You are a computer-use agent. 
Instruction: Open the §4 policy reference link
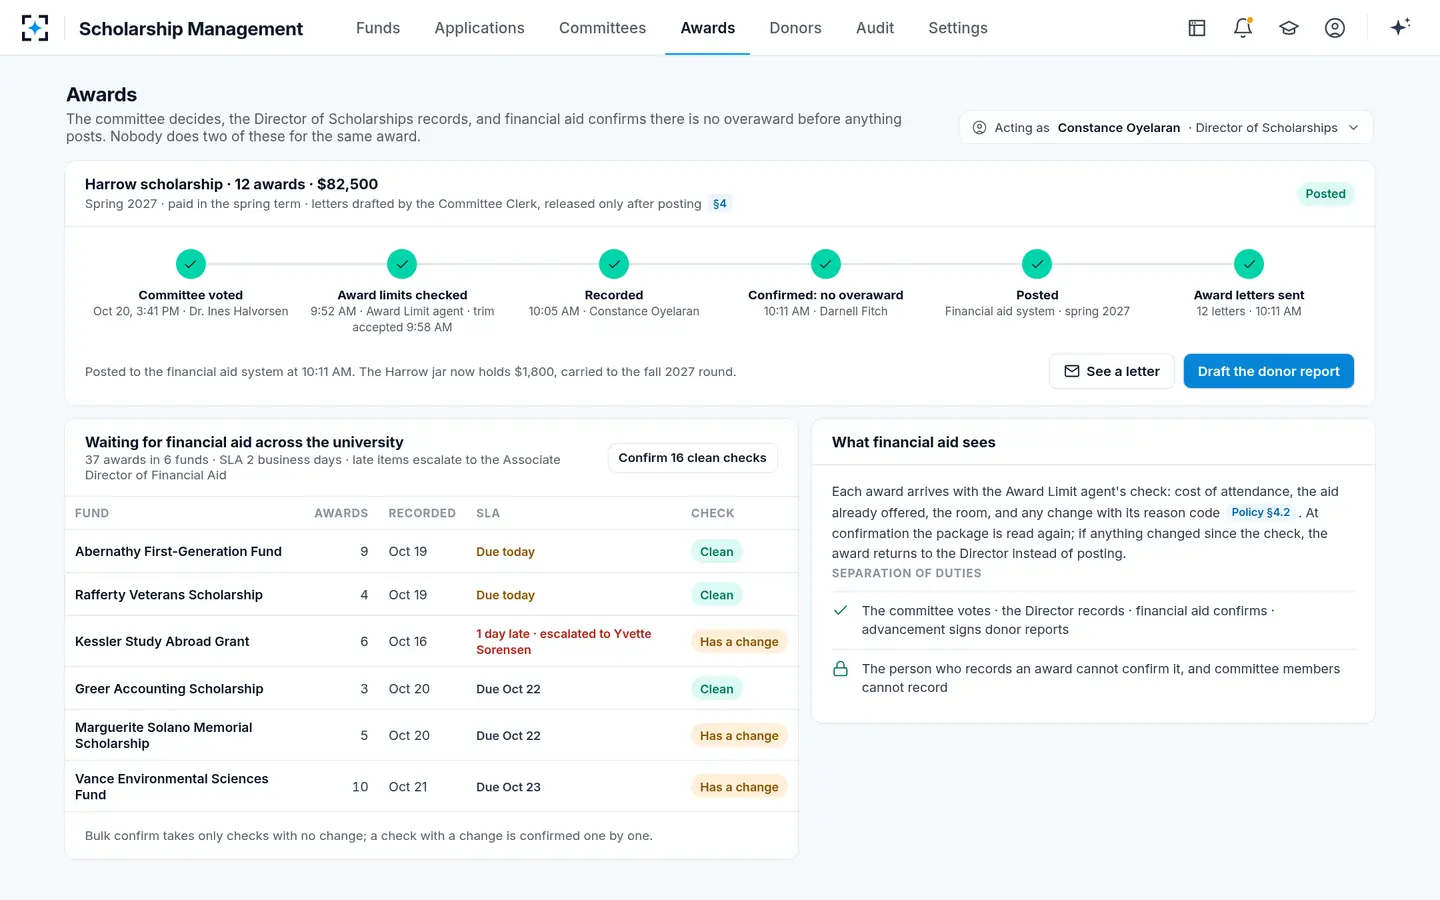tap(720, 204)
